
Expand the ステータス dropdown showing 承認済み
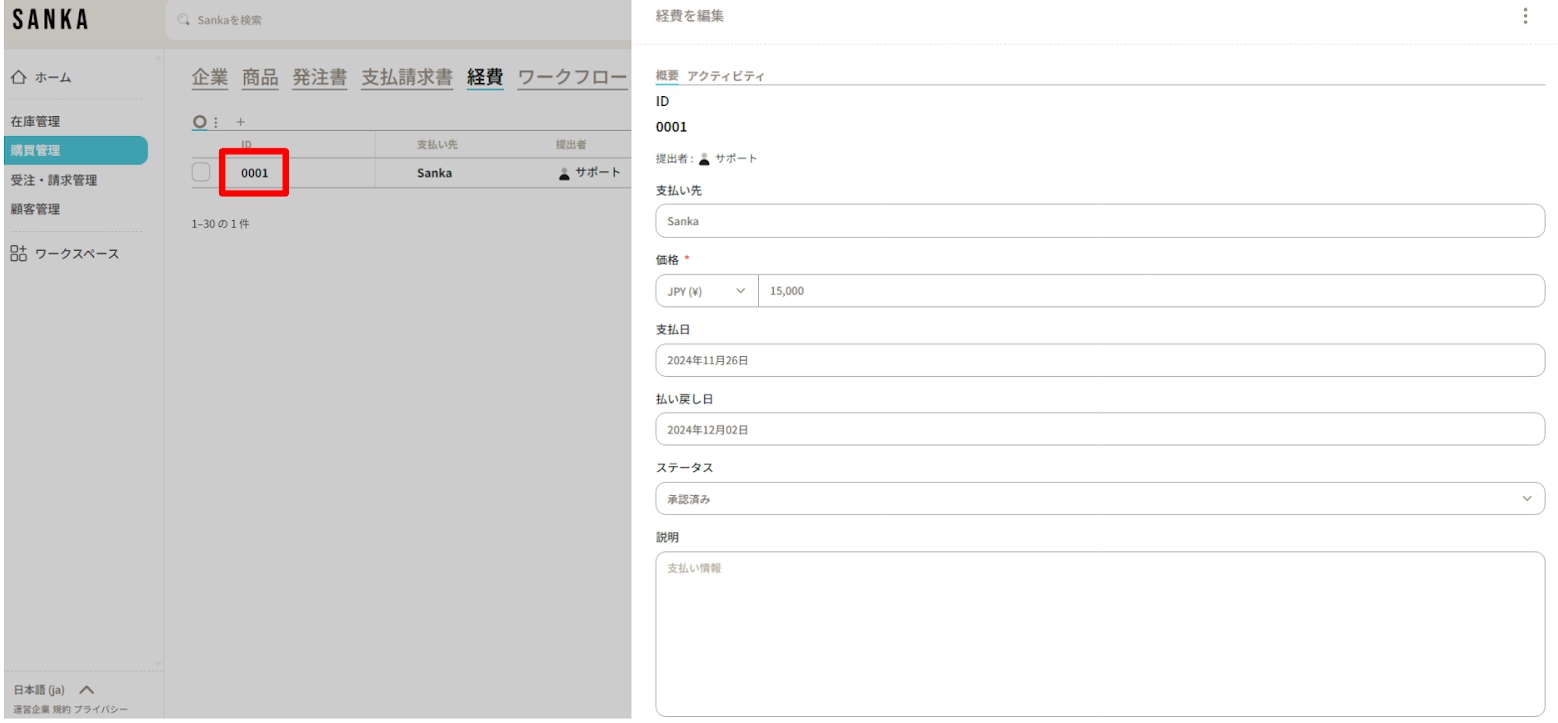(1099, 498)
